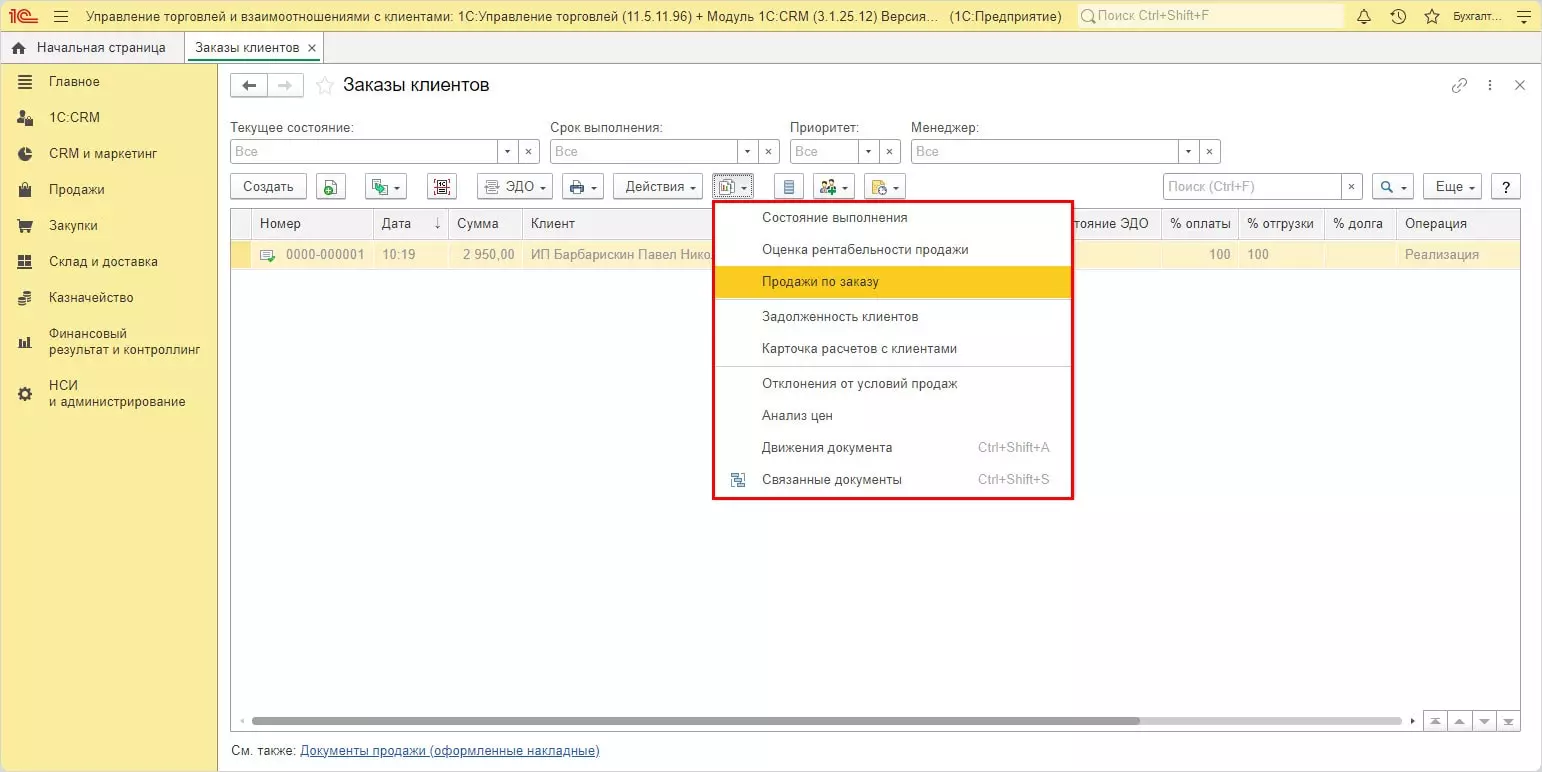Open CRM и маркетинг pie-chart icon

click(26, 154)
